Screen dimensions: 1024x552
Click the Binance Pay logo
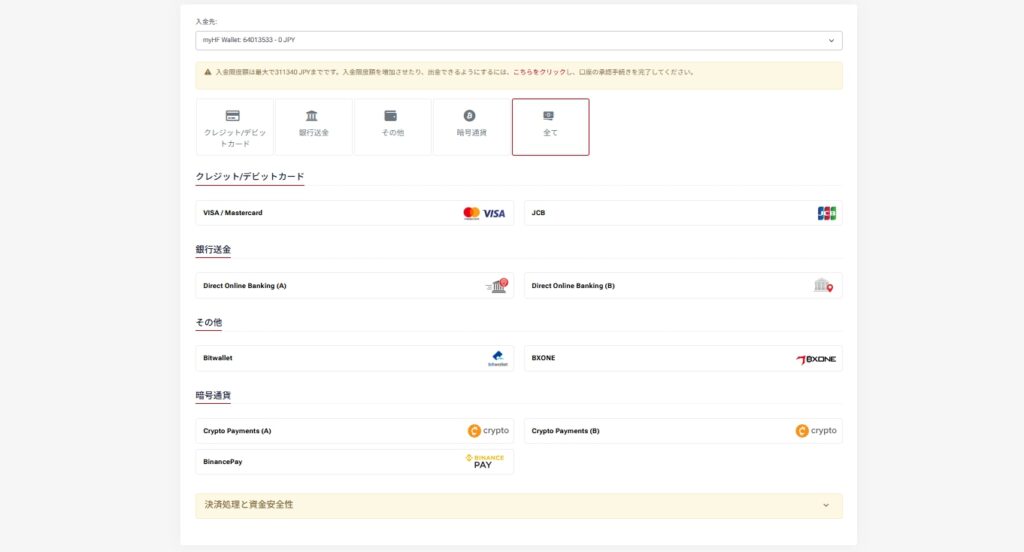[484, 461]
